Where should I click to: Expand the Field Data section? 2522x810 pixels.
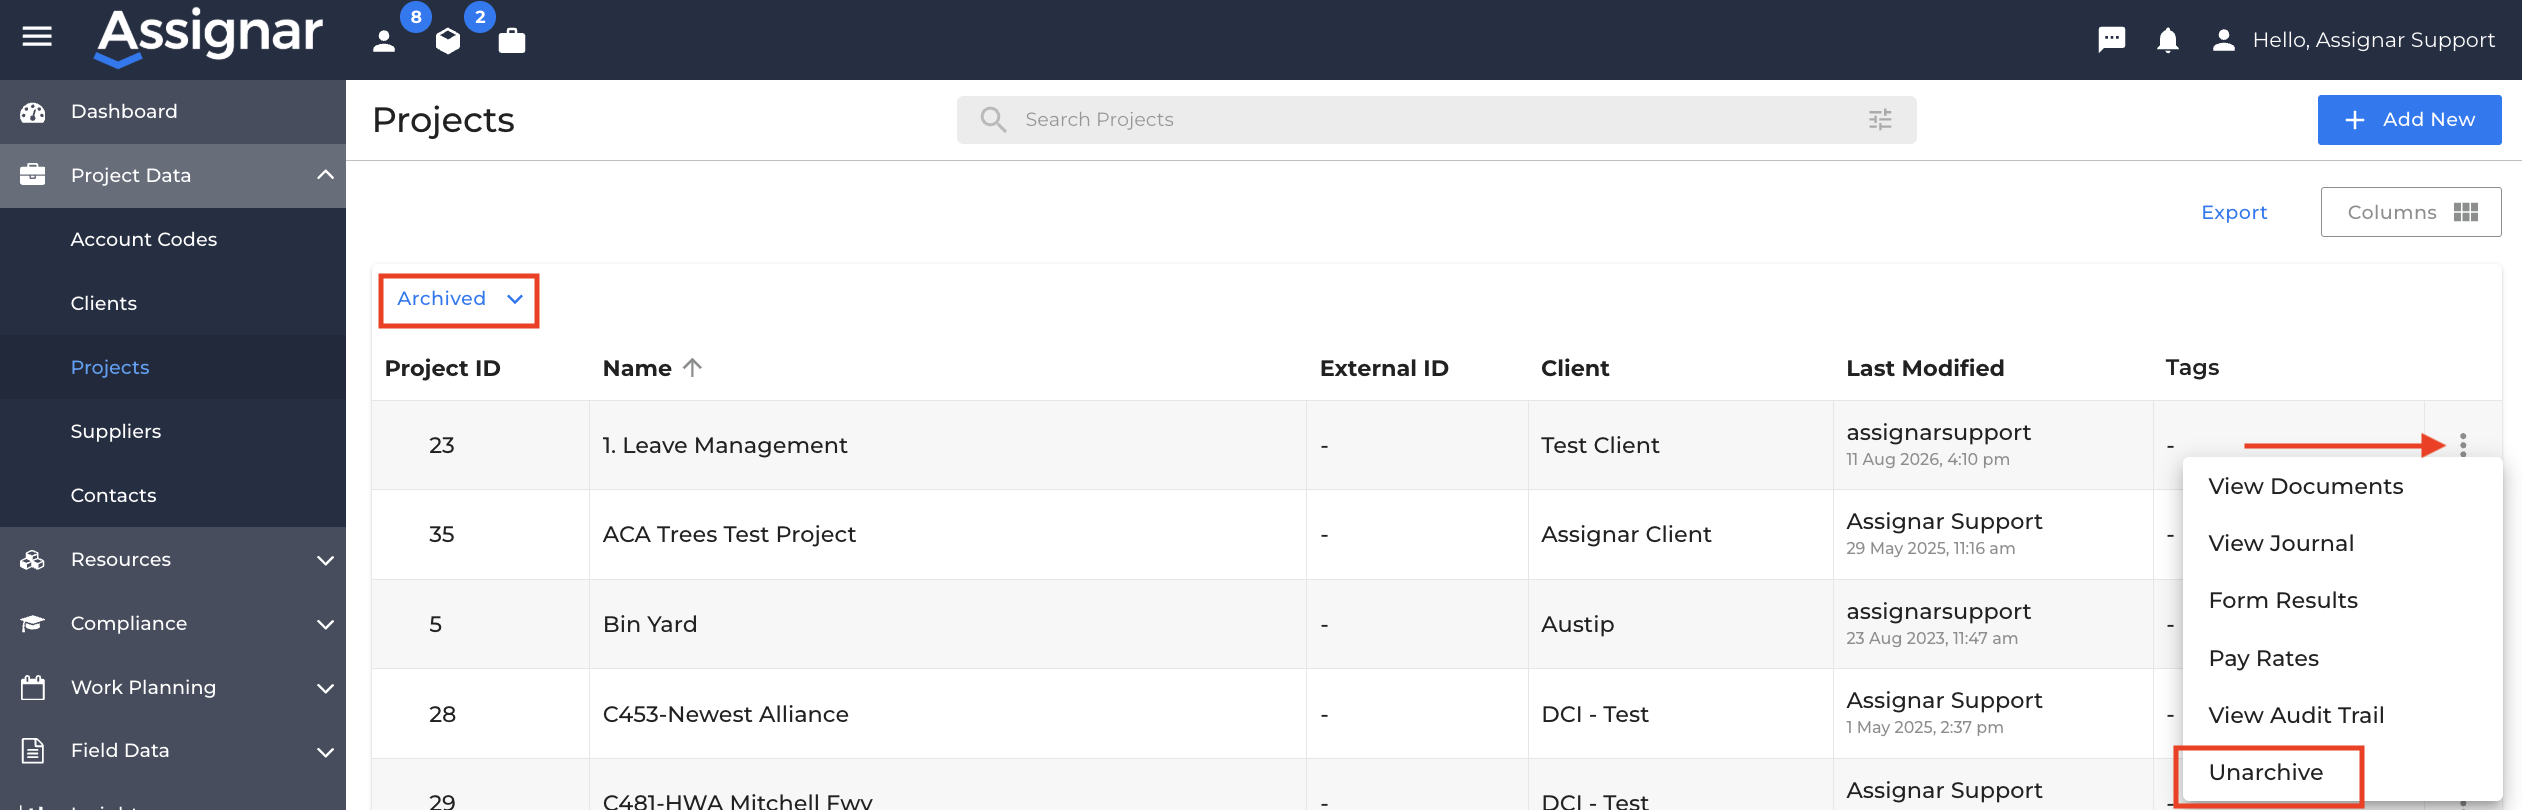pos(325,752)
